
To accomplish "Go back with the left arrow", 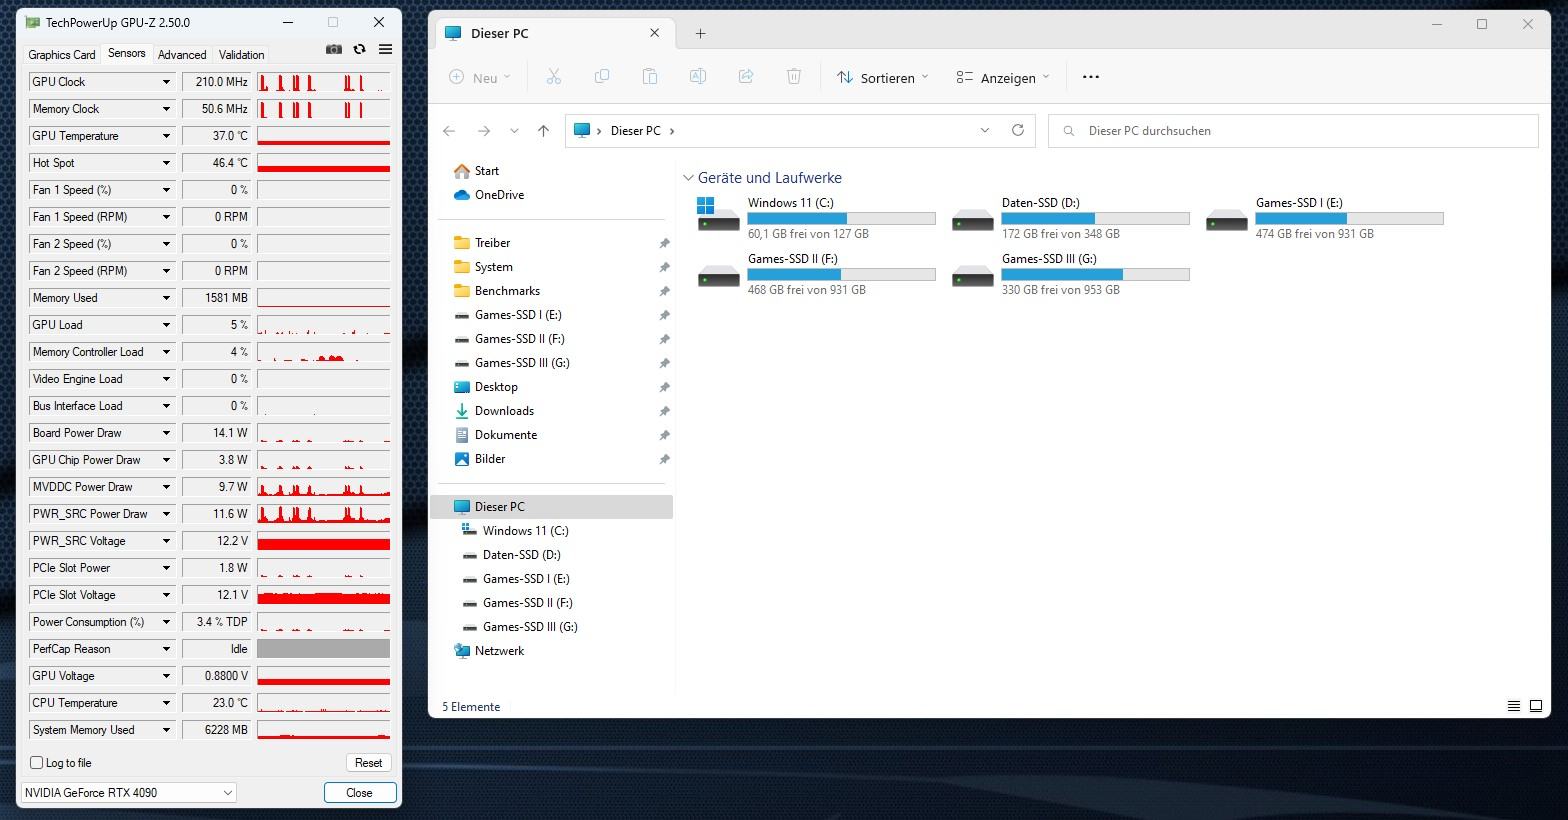I will coord(449,131).
